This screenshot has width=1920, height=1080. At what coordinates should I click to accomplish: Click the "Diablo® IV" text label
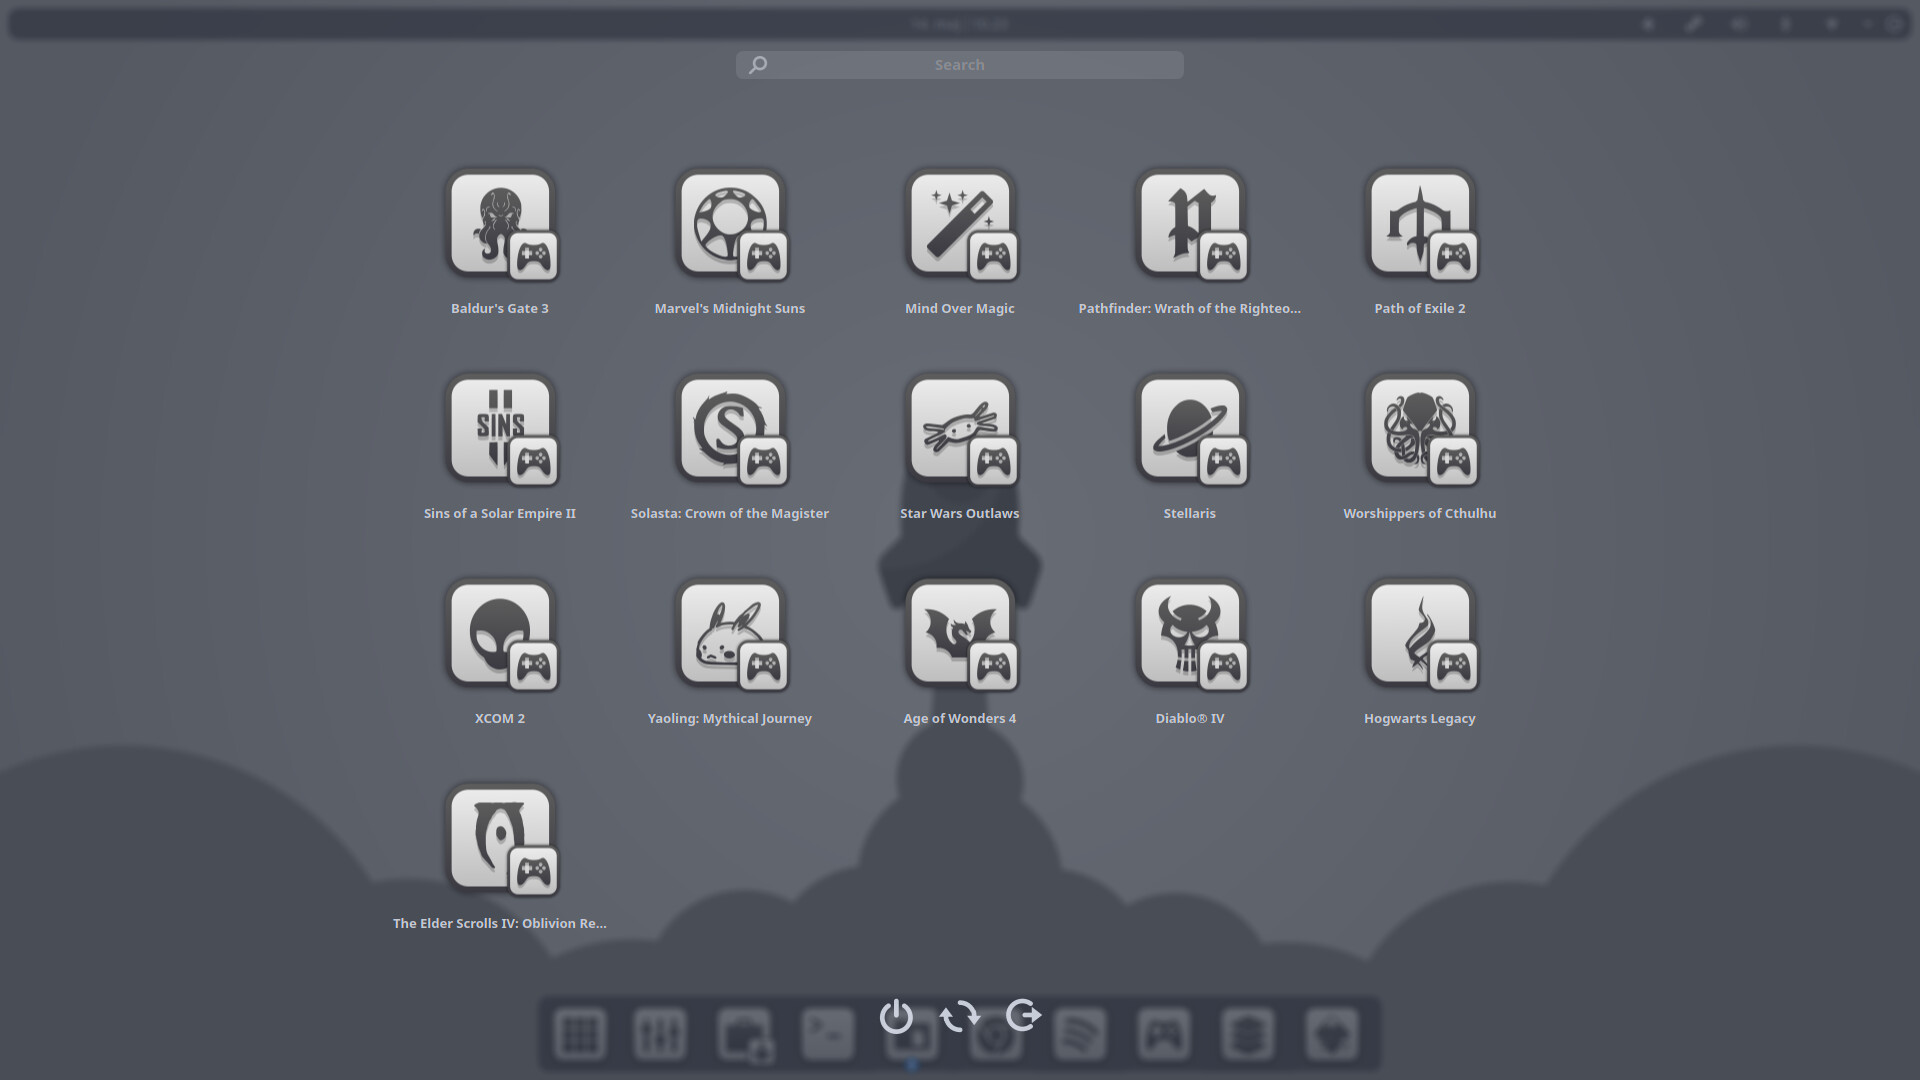[1190, 718]
